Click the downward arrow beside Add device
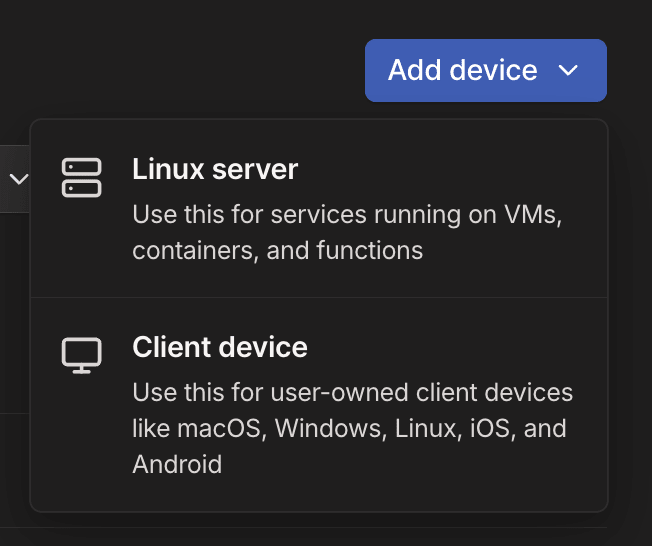Viewport: 652px width, 546px height. coord(568,70)
